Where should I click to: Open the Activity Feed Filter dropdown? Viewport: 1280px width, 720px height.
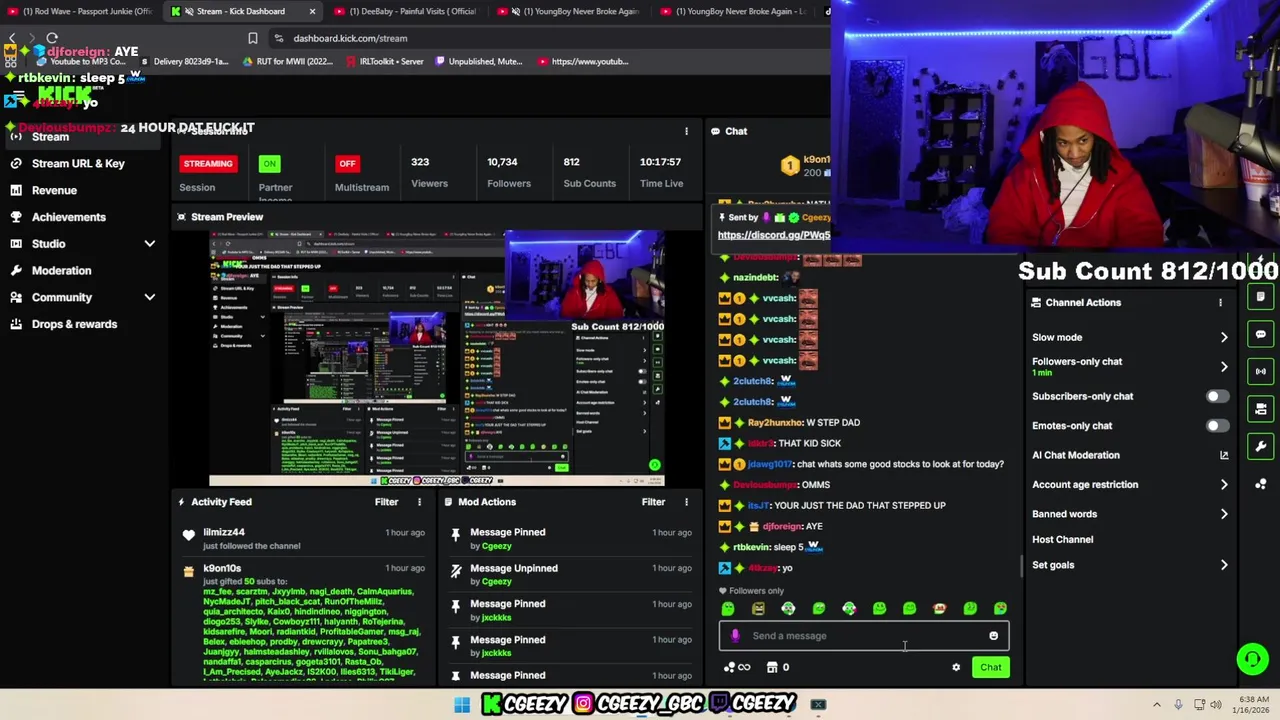[386, 502]
